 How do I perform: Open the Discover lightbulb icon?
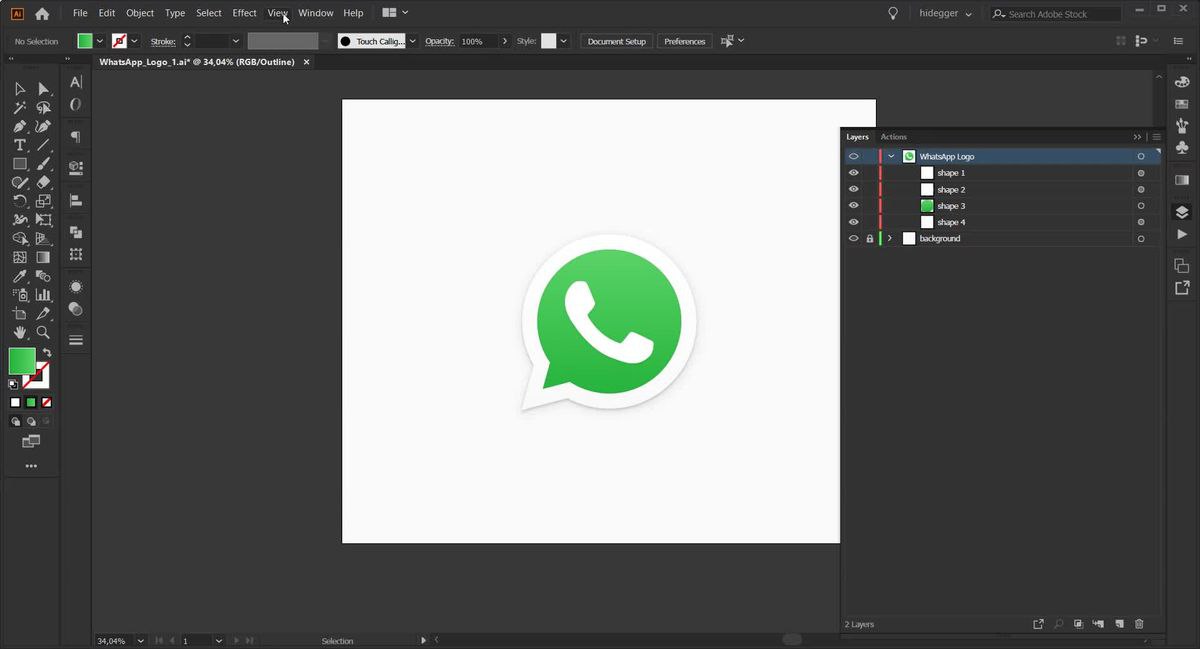(893, 14)
